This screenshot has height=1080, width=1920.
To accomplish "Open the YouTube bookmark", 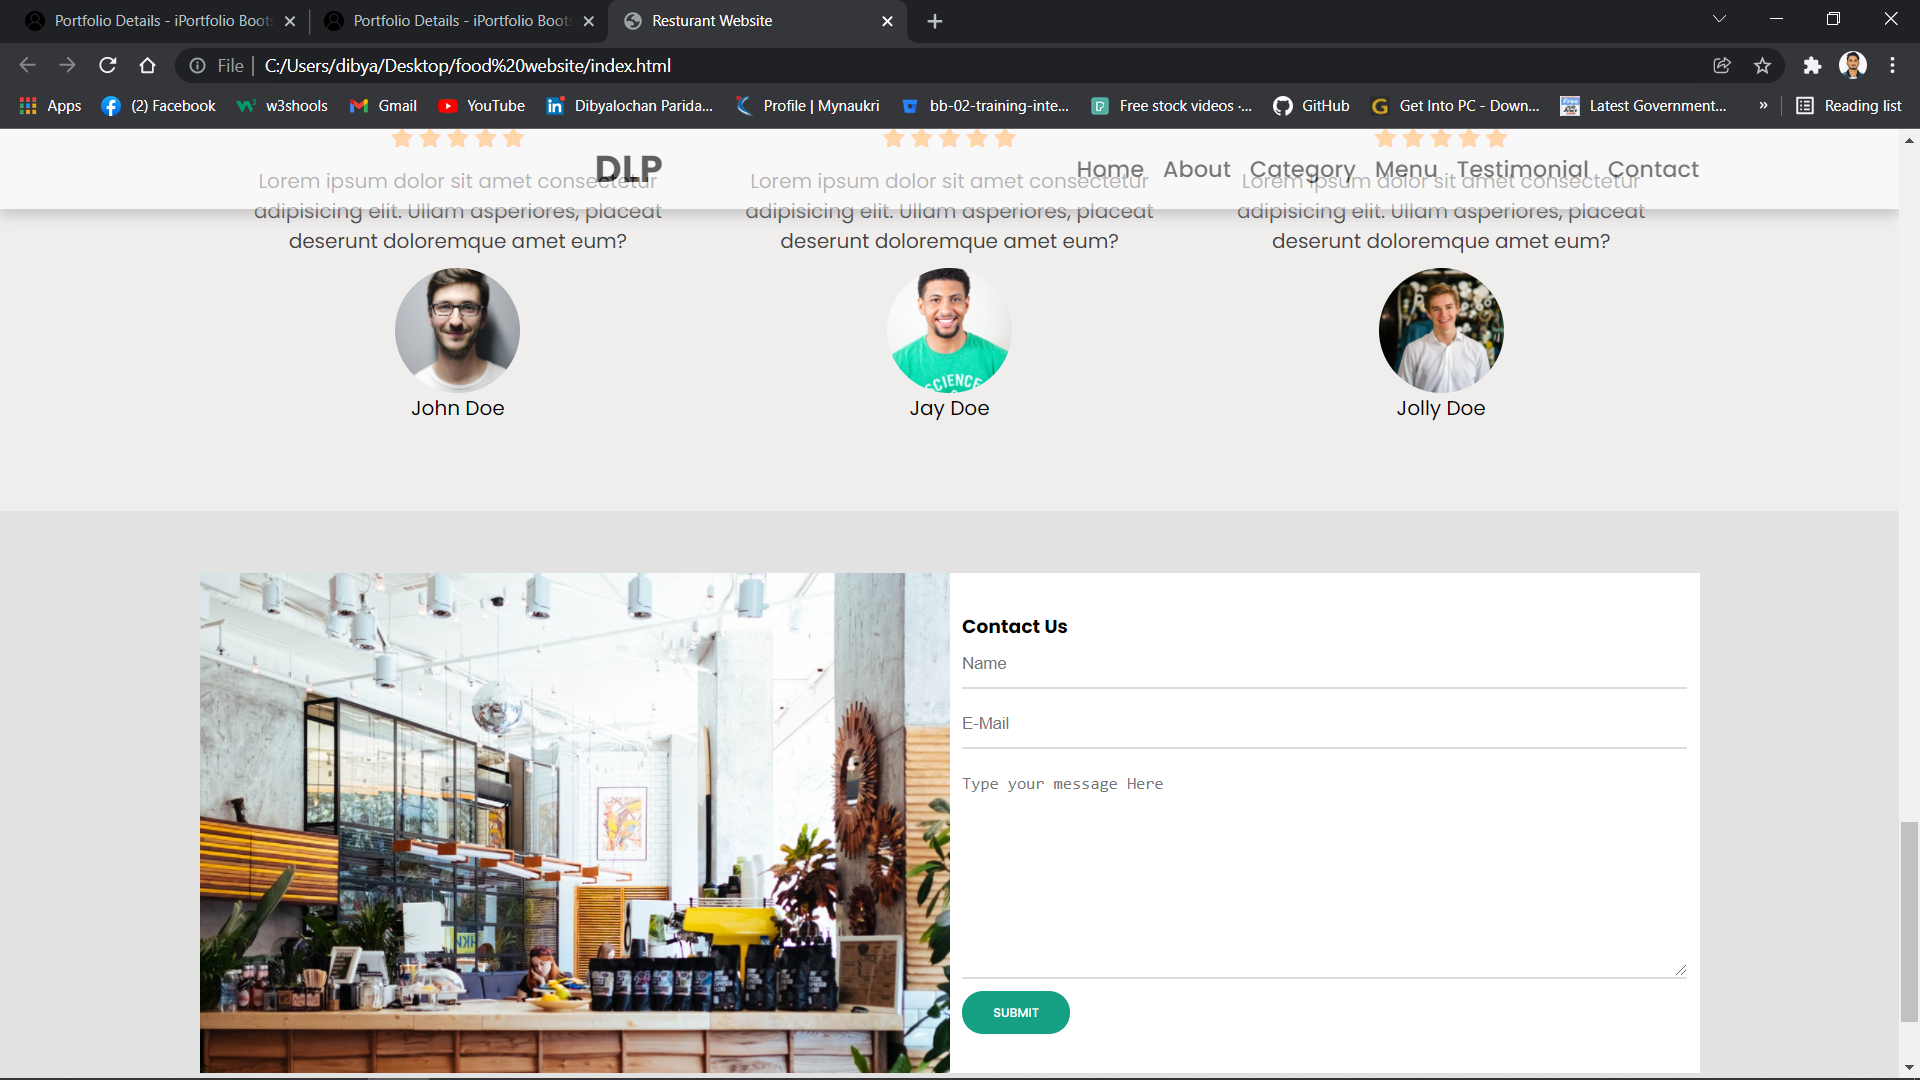I will point(482,106).
